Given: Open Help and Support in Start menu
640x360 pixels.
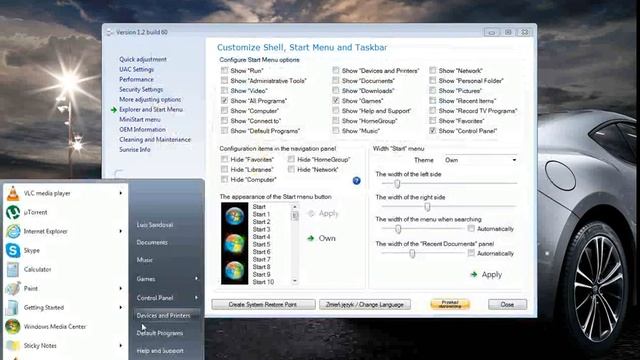Looking at the screenshot, I should pos(160,351).
